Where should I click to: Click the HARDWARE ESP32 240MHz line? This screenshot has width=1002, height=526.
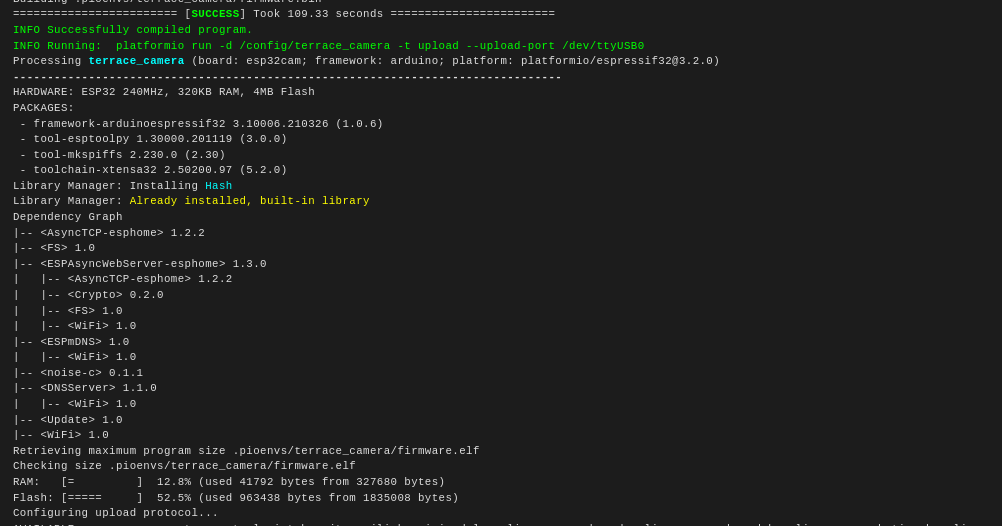[164, 92]
